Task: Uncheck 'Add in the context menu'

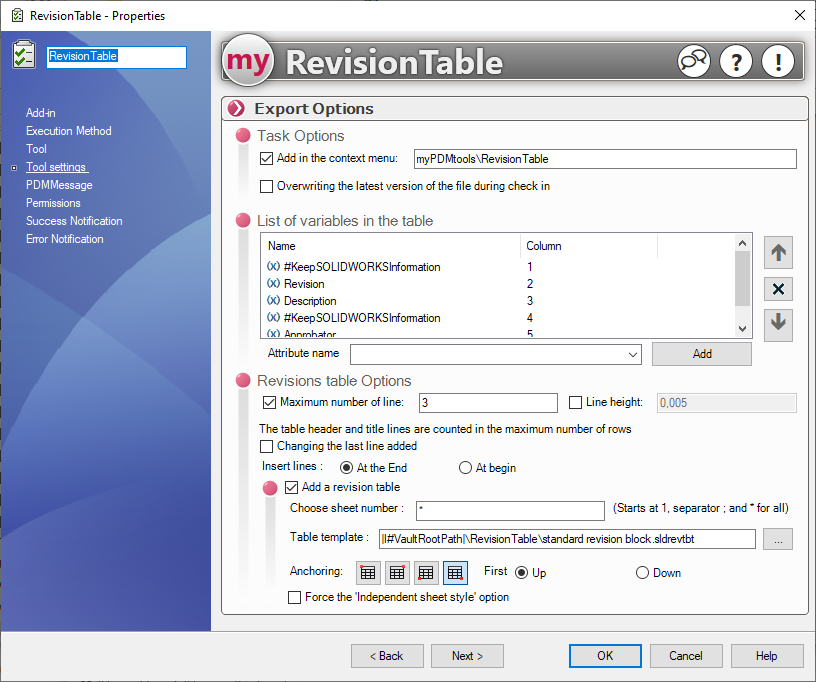Action: point(266,158)
